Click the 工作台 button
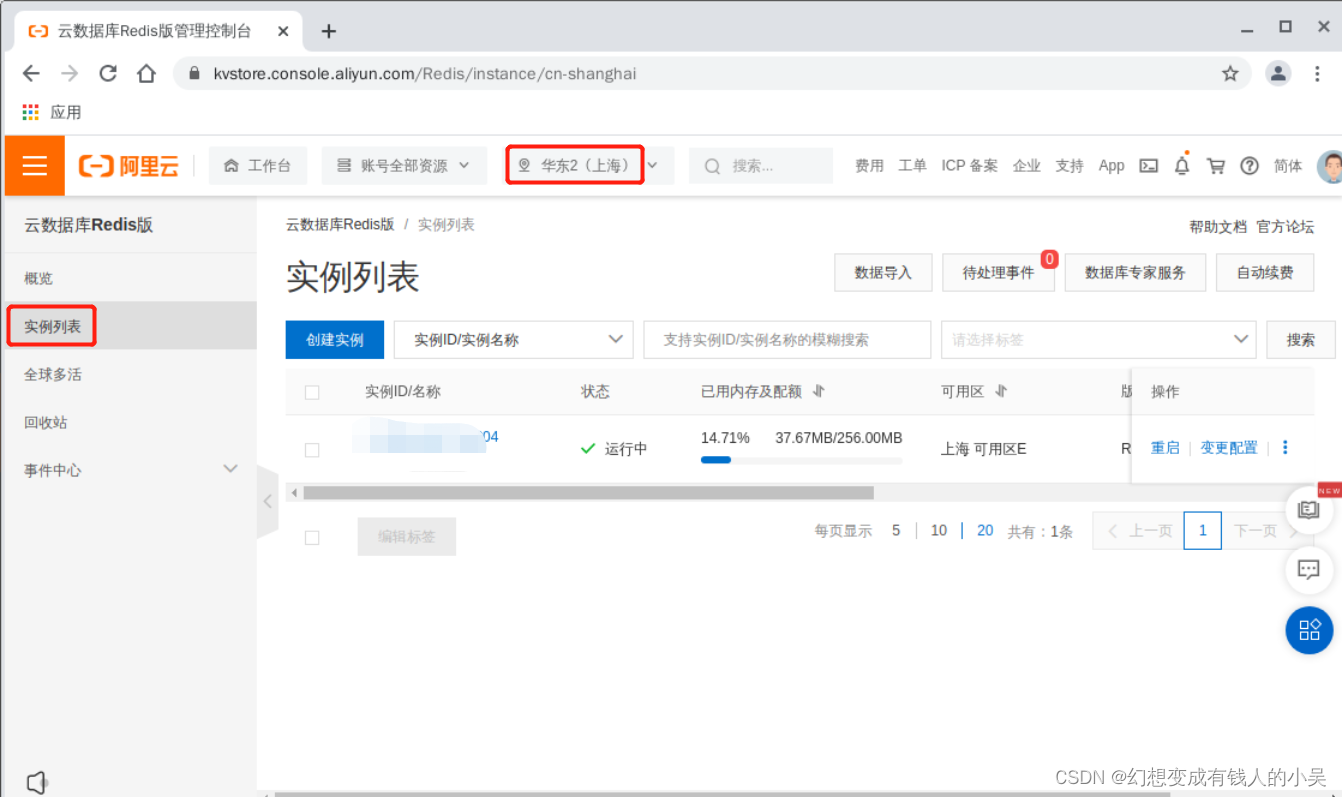 pyautogui.click(x=258, y=166)
